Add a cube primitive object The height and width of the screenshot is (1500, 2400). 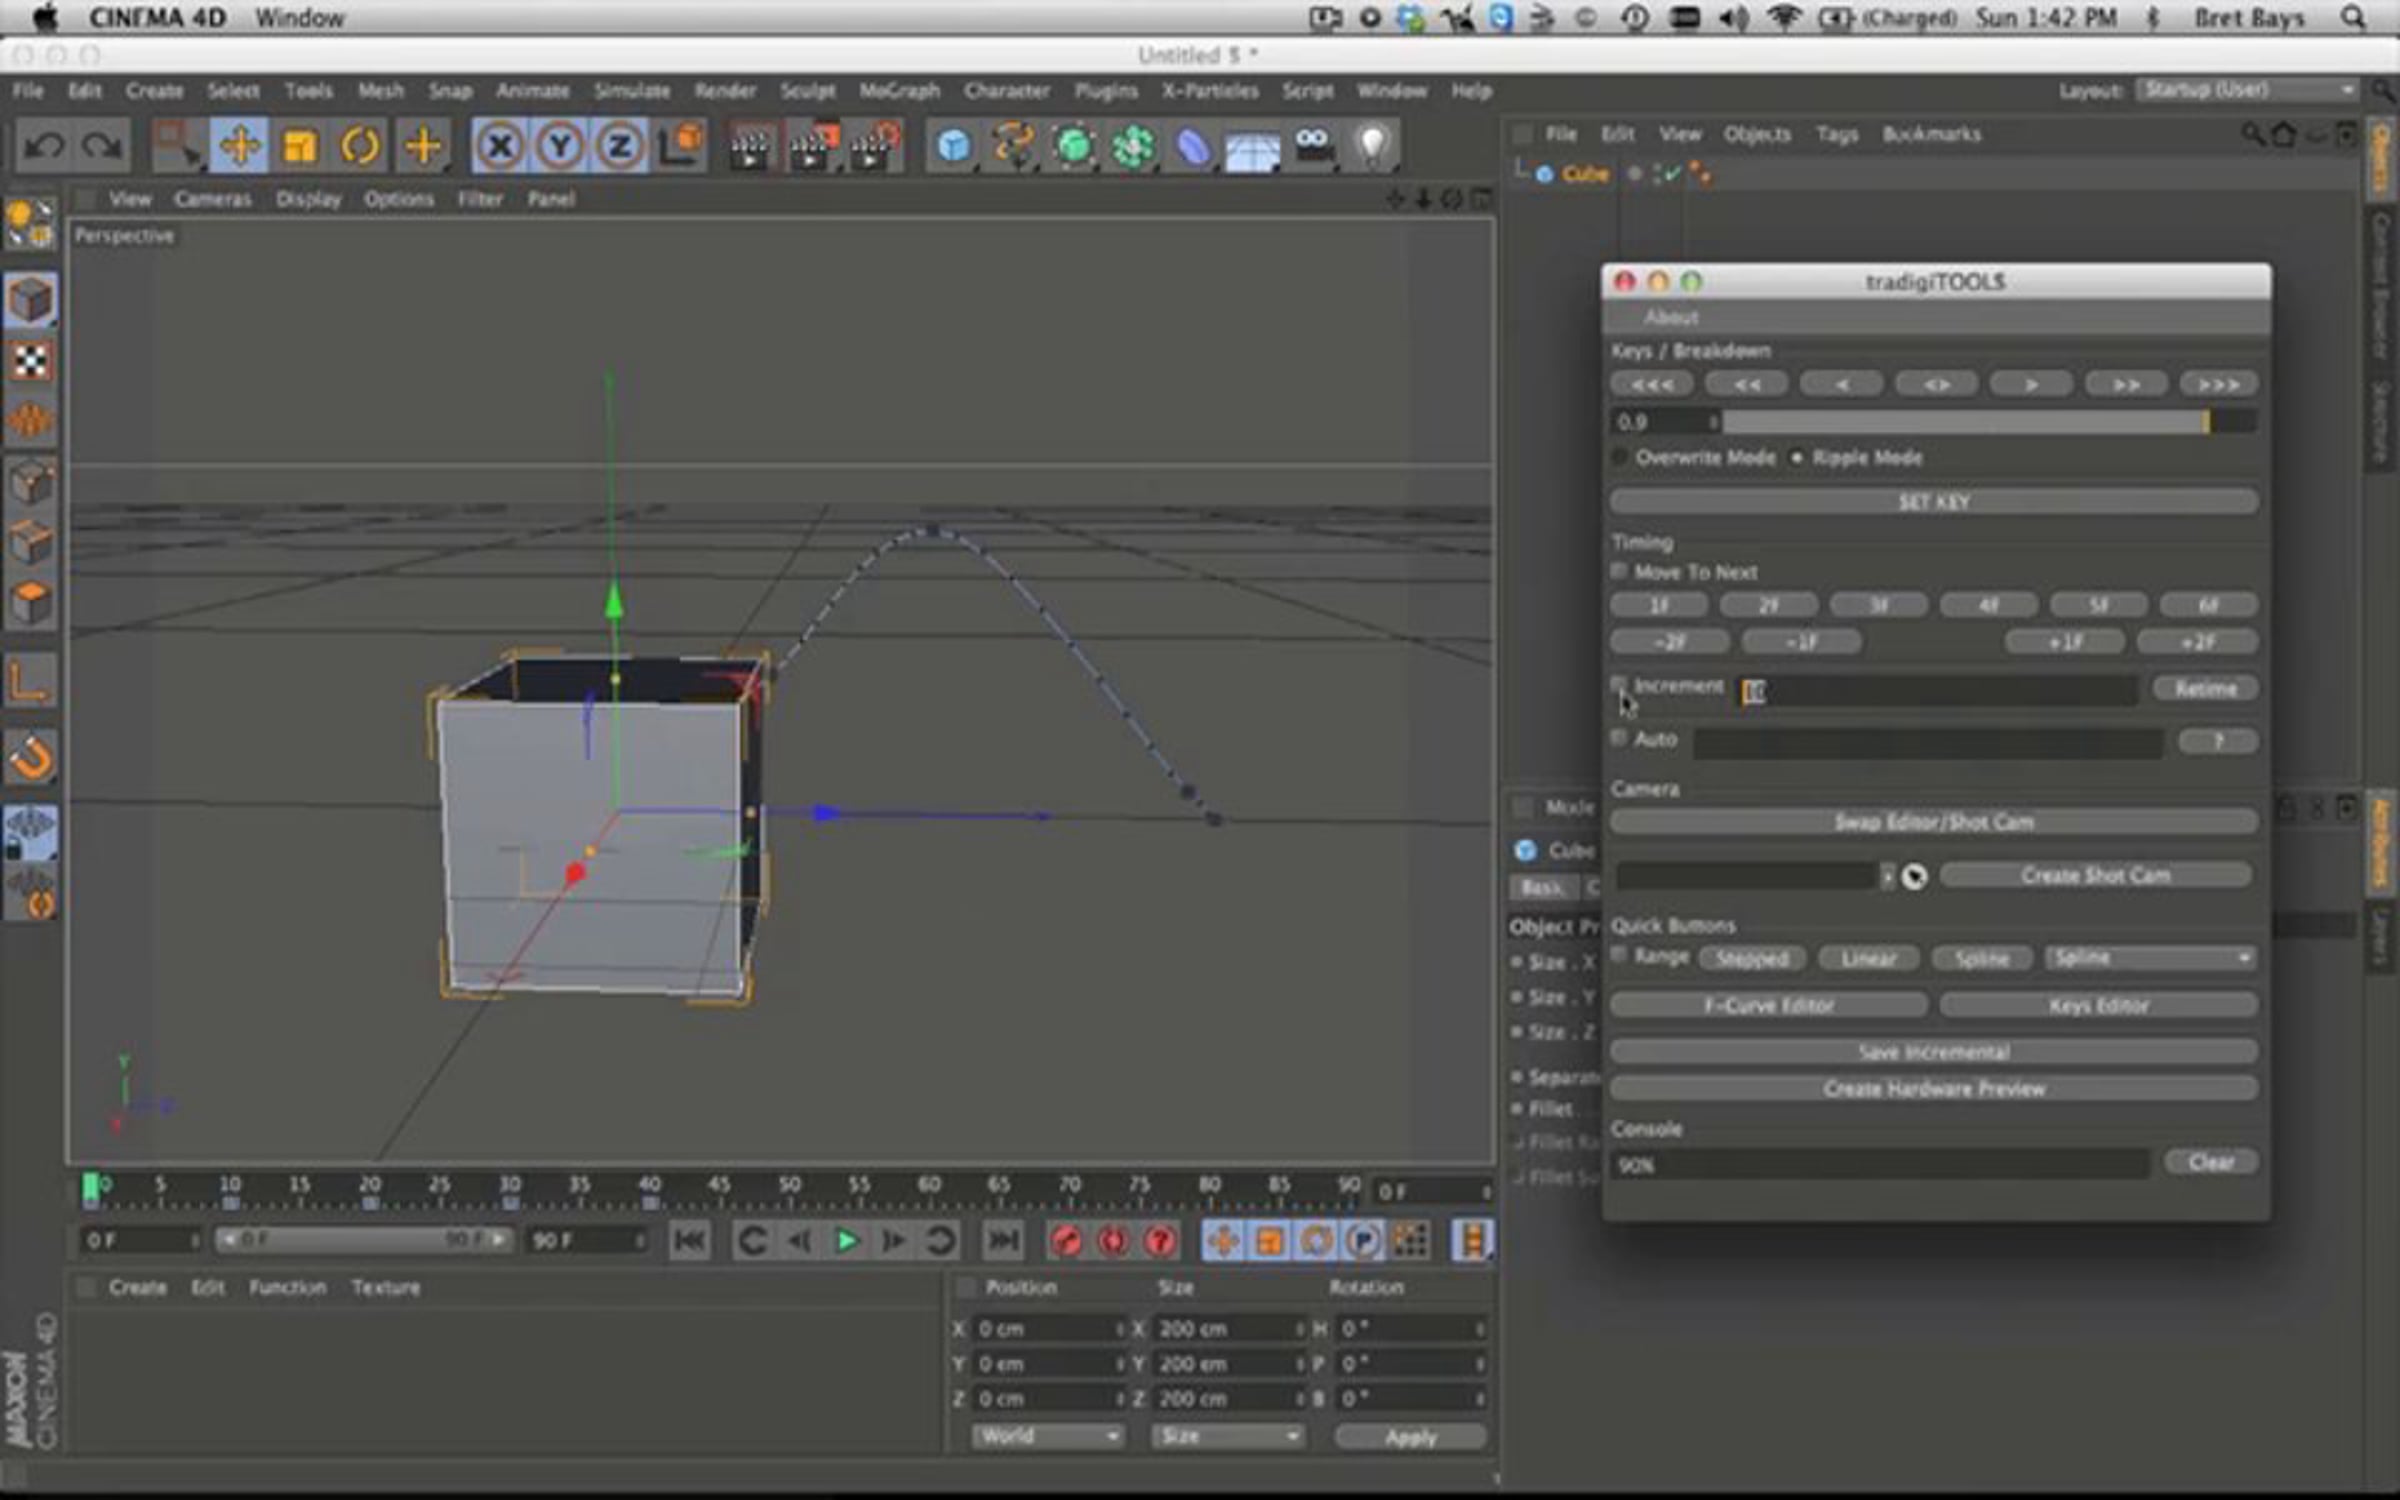[953, 146]
